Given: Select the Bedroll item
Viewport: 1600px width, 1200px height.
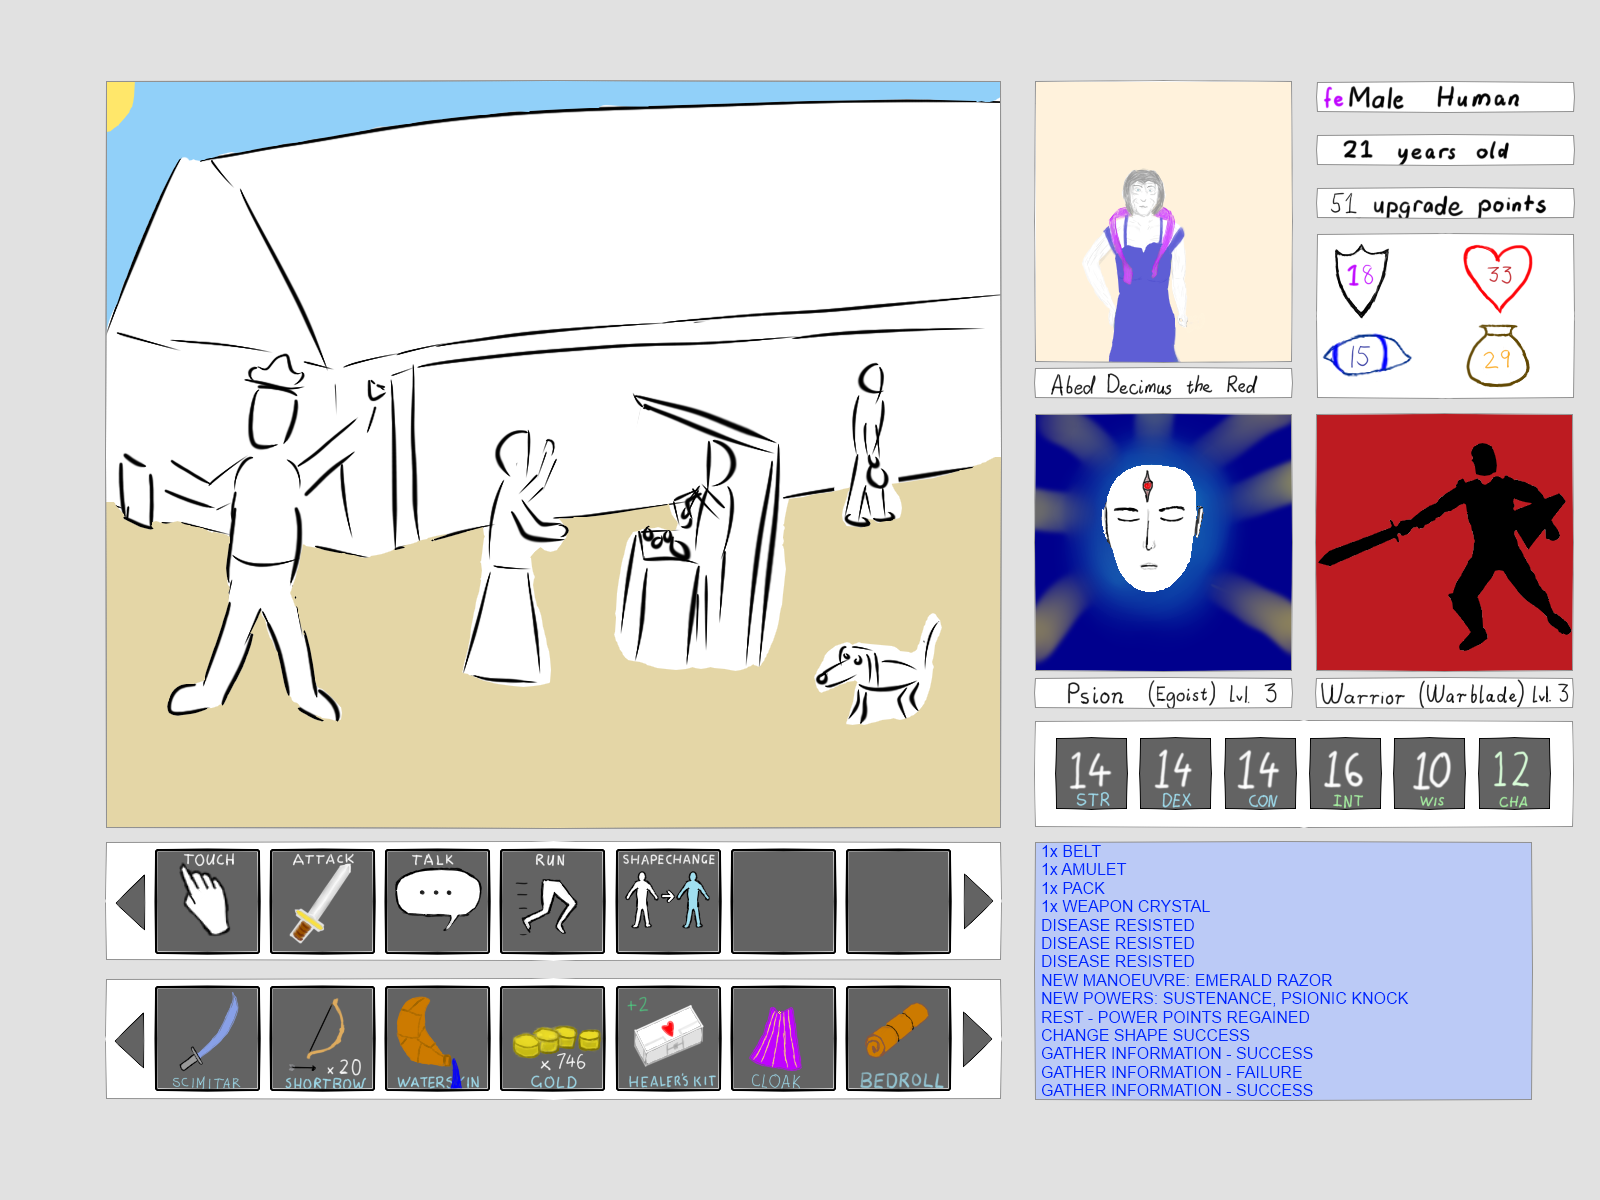Looking at the screenshot, I should pyautogui.click(x=898, y=1038).
